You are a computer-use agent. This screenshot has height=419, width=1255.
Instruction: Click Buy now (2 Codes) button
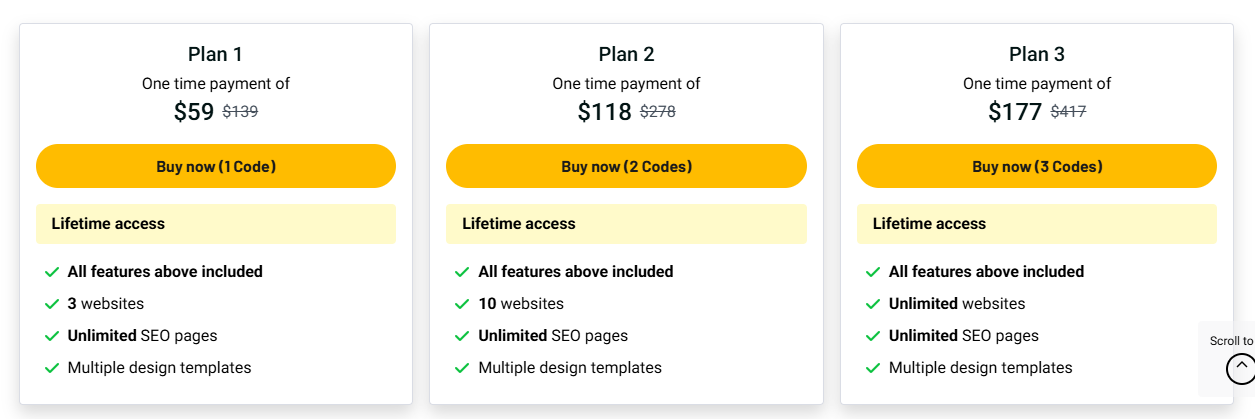coord(626,166)
